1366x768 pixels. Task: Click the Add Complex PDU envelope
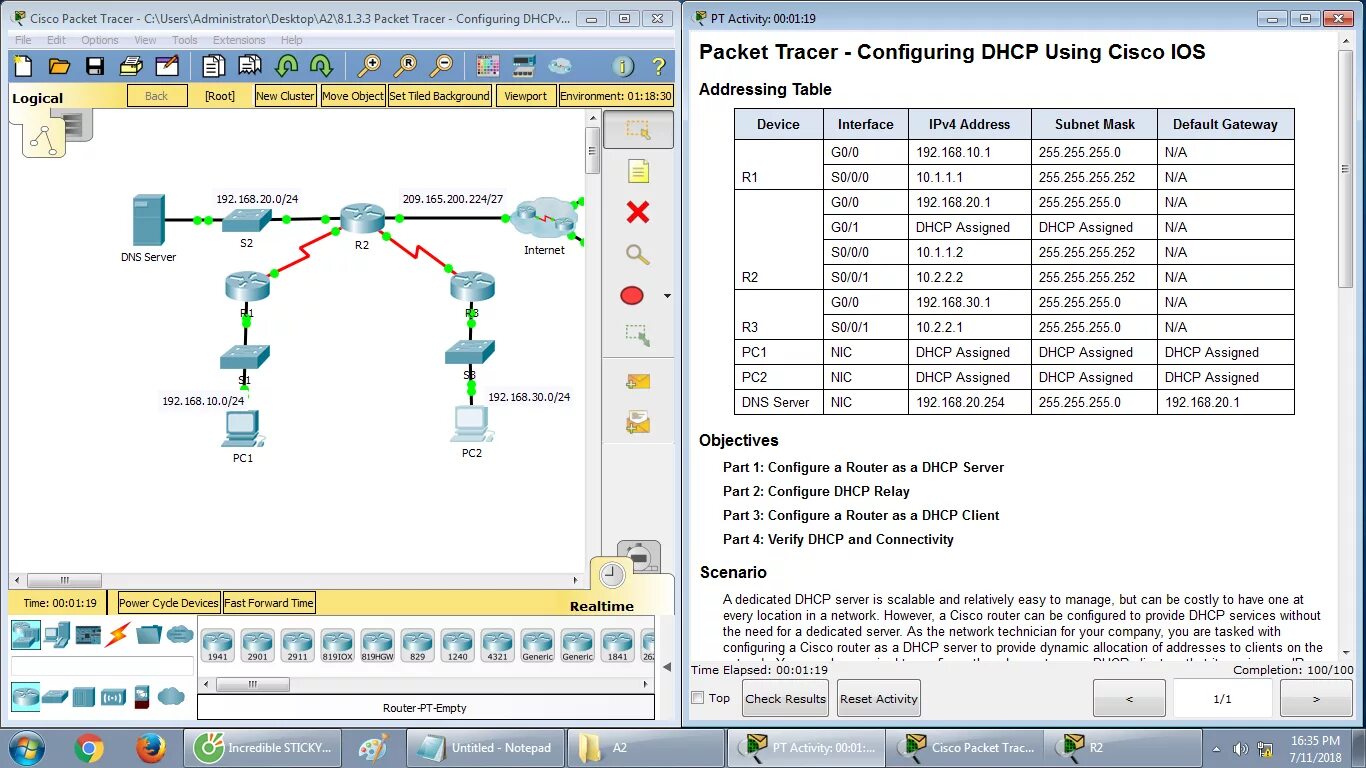(x=637, y=424)
